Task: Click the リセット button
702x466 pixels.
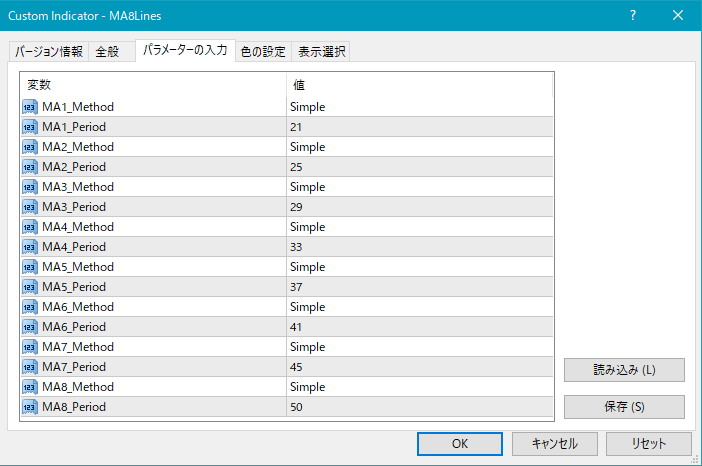Action: [x=649, y=443]
